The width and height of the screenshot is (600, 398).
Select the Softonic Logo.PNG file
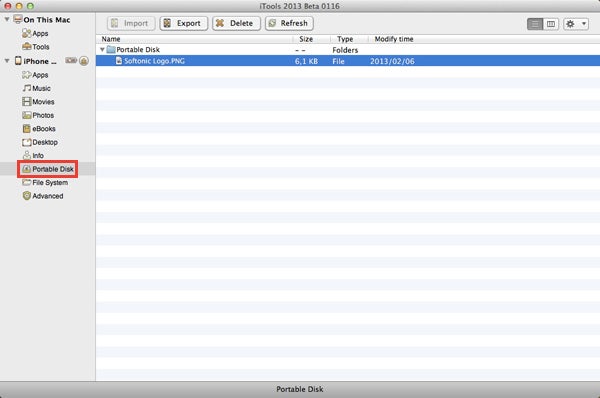point(347,61)
